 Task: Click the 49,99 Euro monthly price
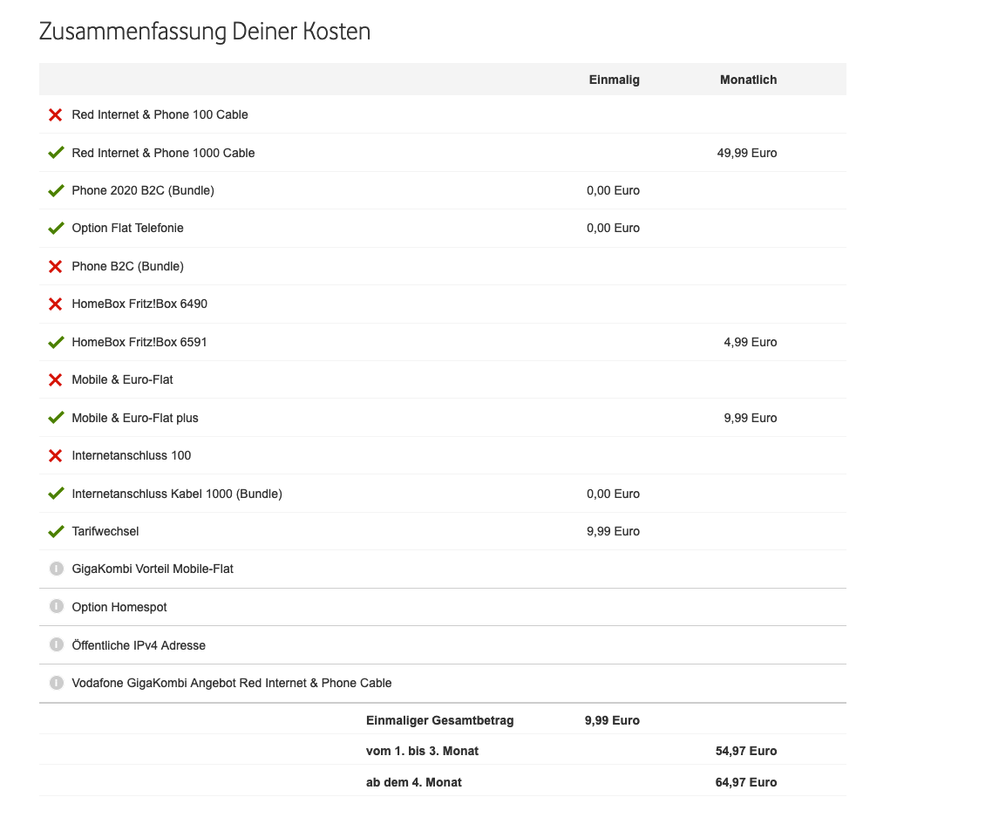[x=746, y=153]
